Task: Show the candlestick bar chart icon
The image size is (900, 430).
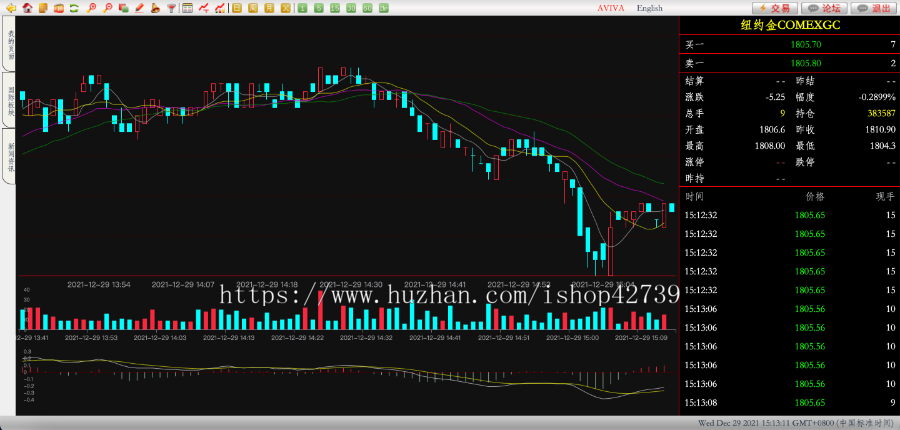Action: pos(219,8)
